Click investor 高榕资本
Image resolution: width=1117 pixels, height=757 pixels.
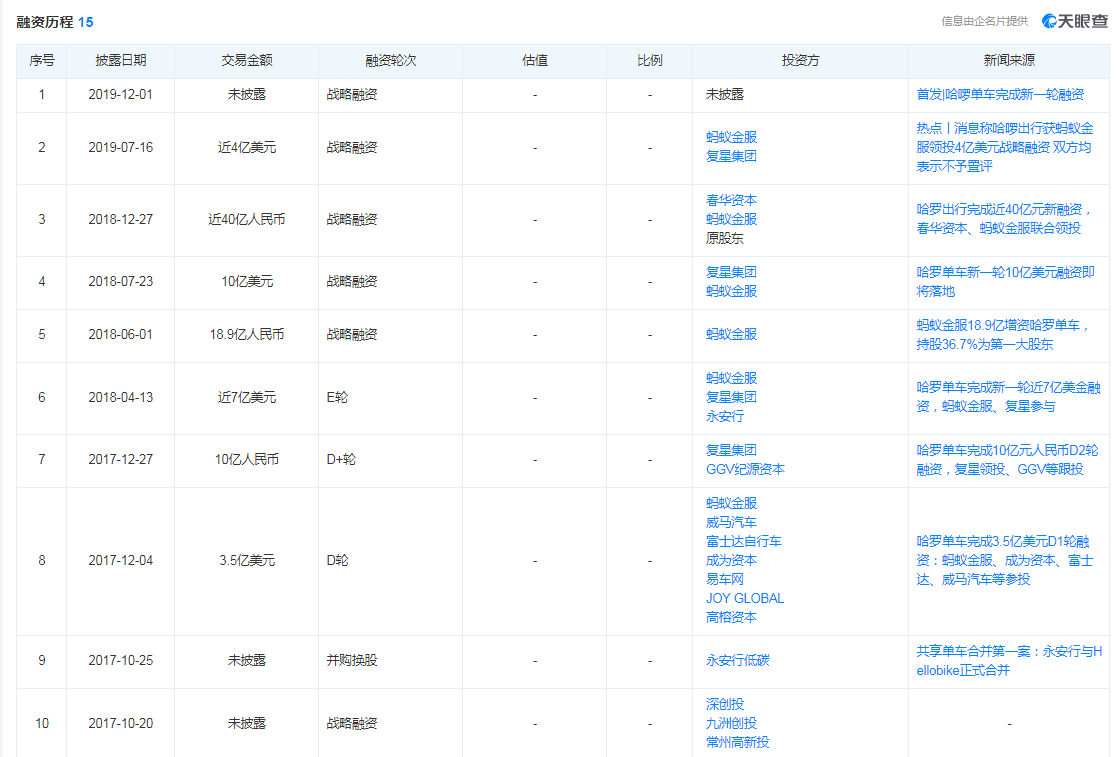coord(731,617)
